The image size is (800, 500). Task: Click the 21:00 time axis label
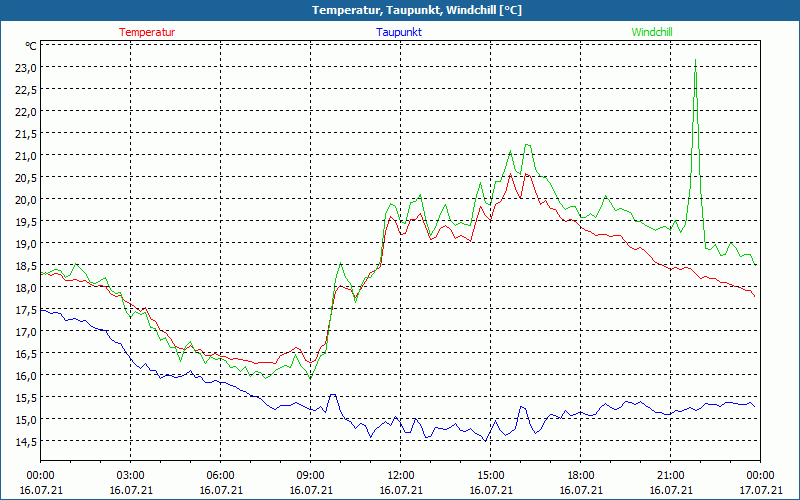point(670,475)
